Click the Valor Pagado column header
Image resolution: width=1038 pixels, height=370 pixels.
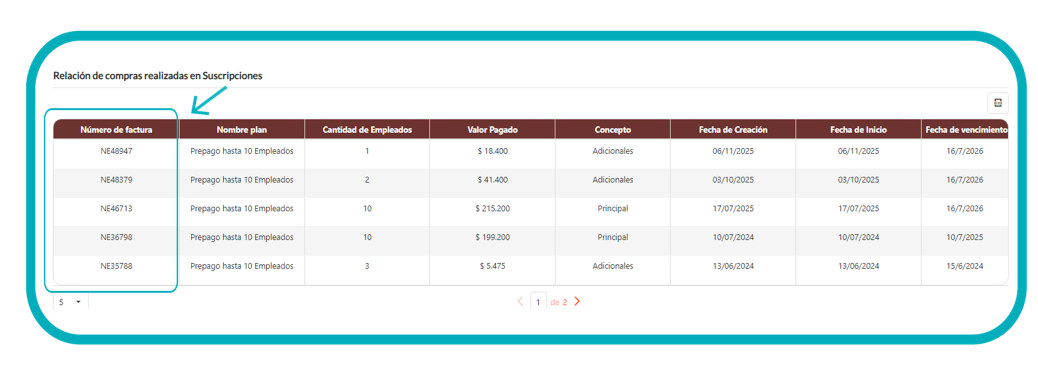493,130
